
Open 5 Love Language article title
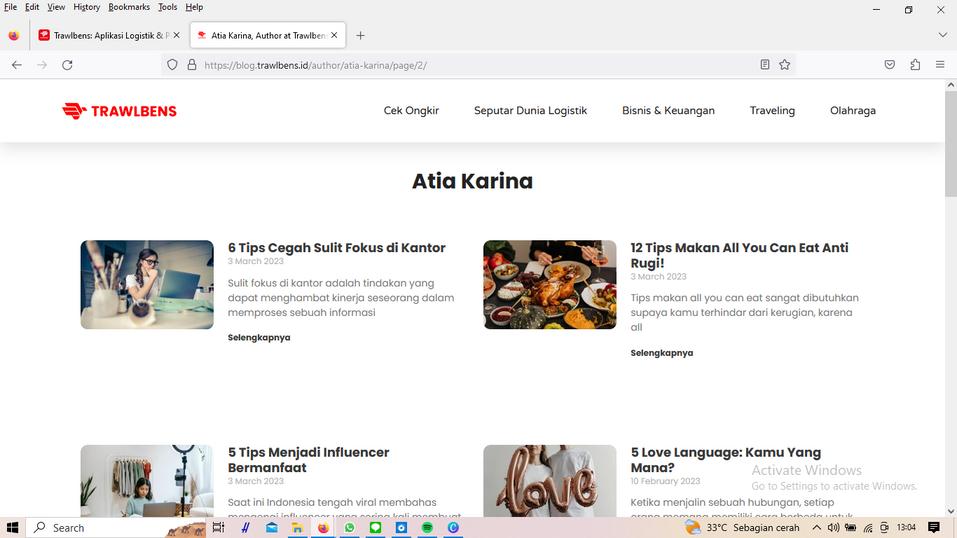[x=726, y=460]
